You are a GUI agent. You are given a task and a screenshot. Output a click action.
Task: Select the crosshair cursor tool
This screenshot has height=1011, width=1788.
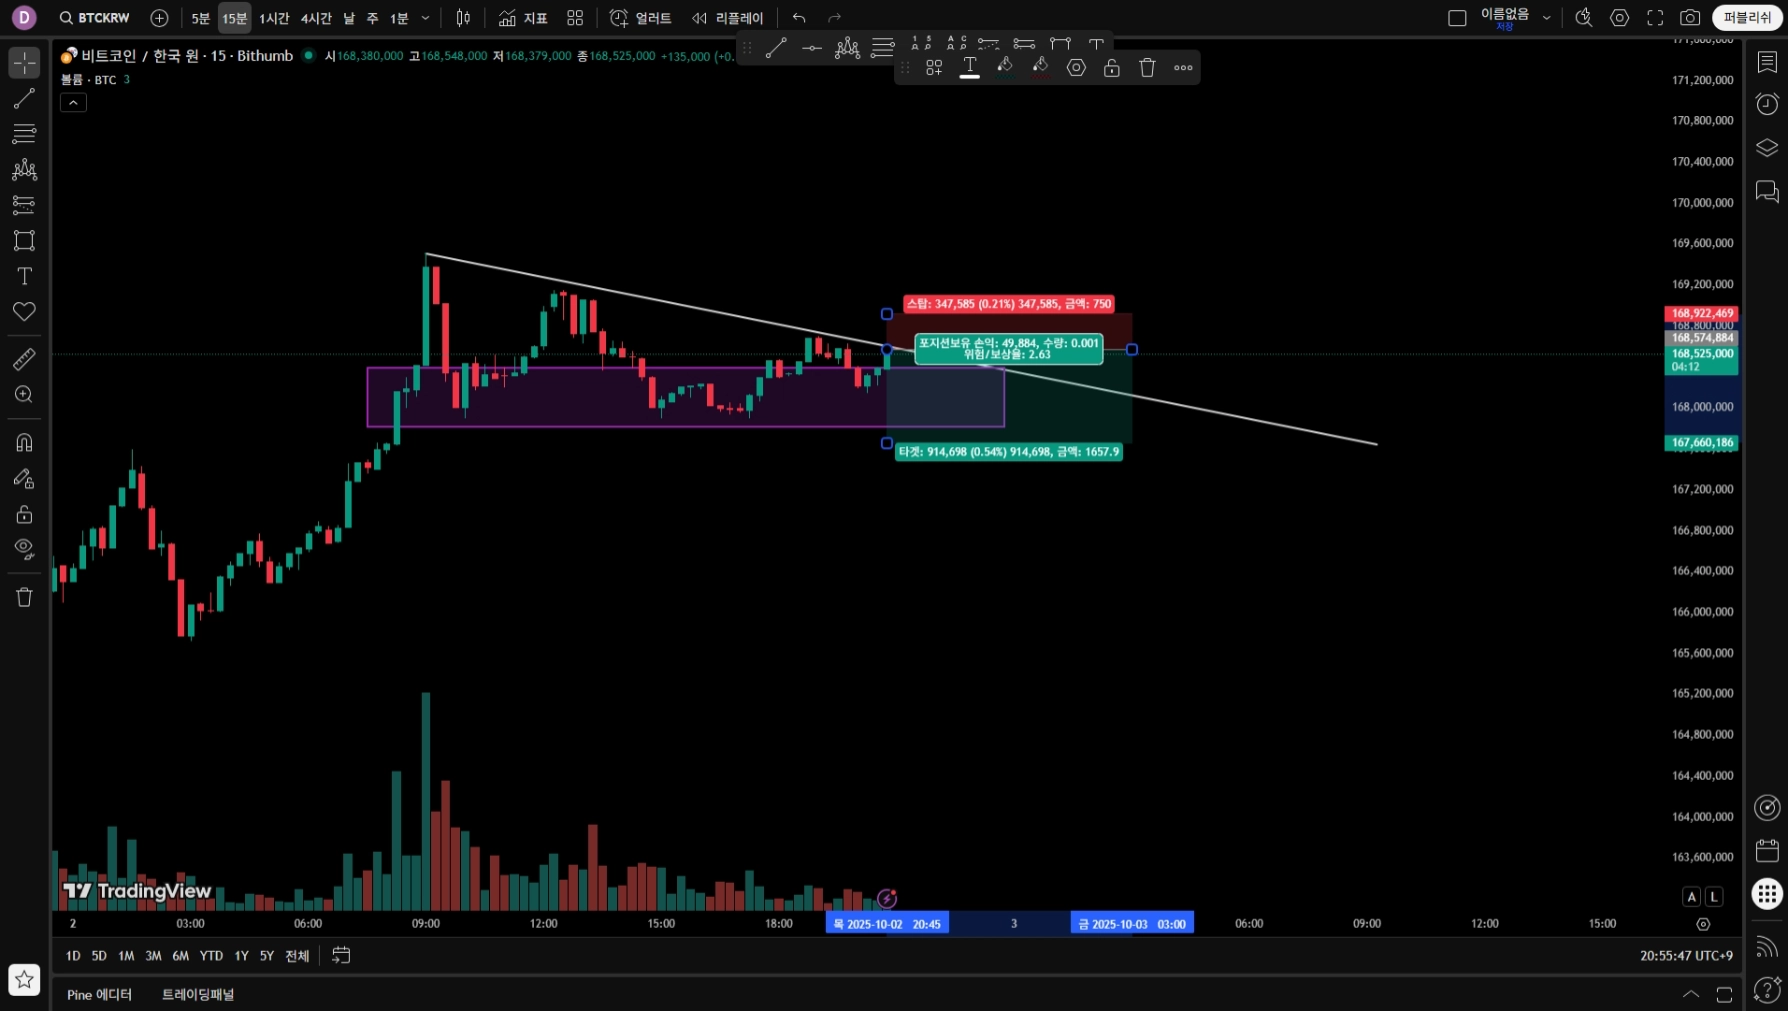pyautogui.click(x=24, y=62)
